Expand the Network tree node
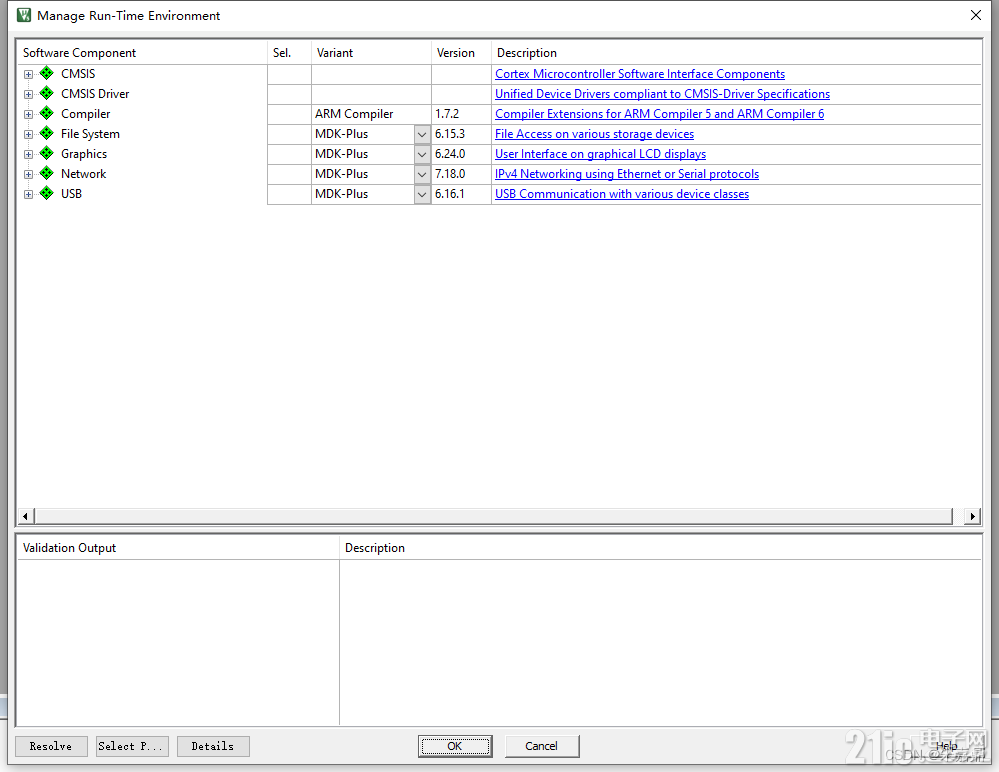Screen dimensions: 999x772 click(x=28, y=175)
